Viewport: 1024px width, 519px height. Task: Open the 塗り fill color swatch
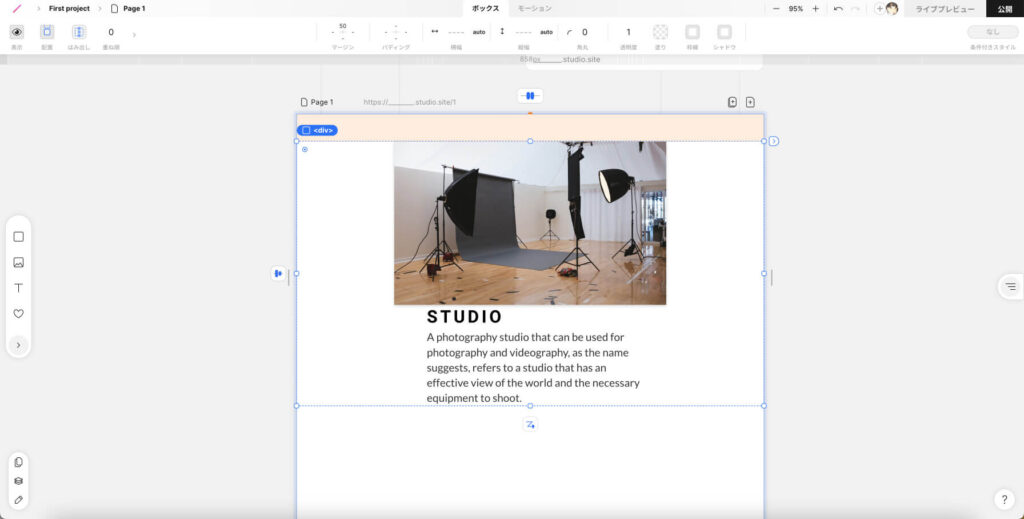[660, 32]
